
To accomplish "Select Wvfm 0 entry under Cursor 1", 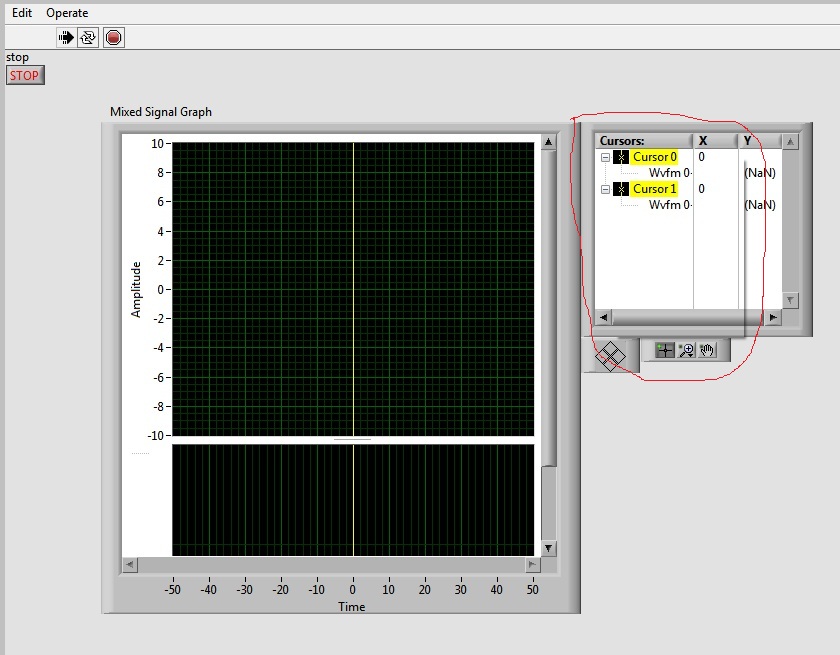I will (x=670, y=205).
